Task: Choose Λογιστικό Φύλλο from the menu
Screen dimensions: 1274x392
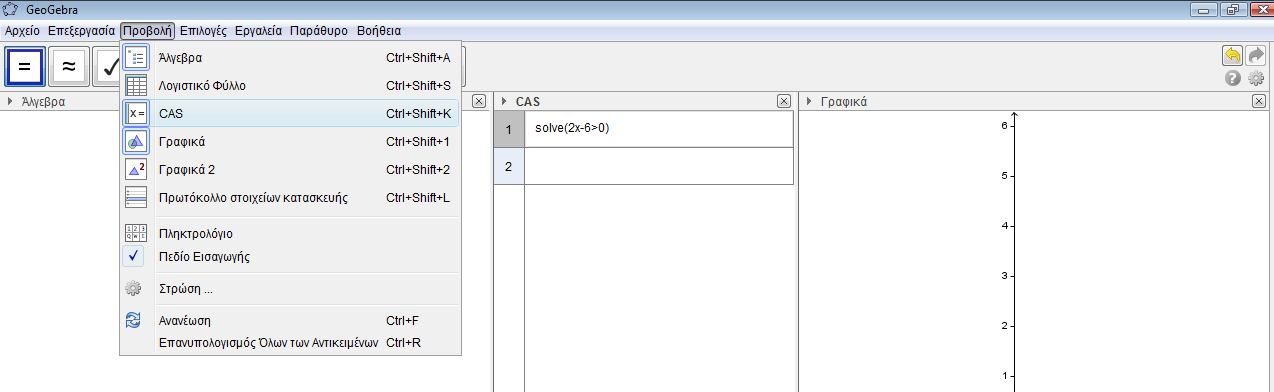Action: pos(290,86)
